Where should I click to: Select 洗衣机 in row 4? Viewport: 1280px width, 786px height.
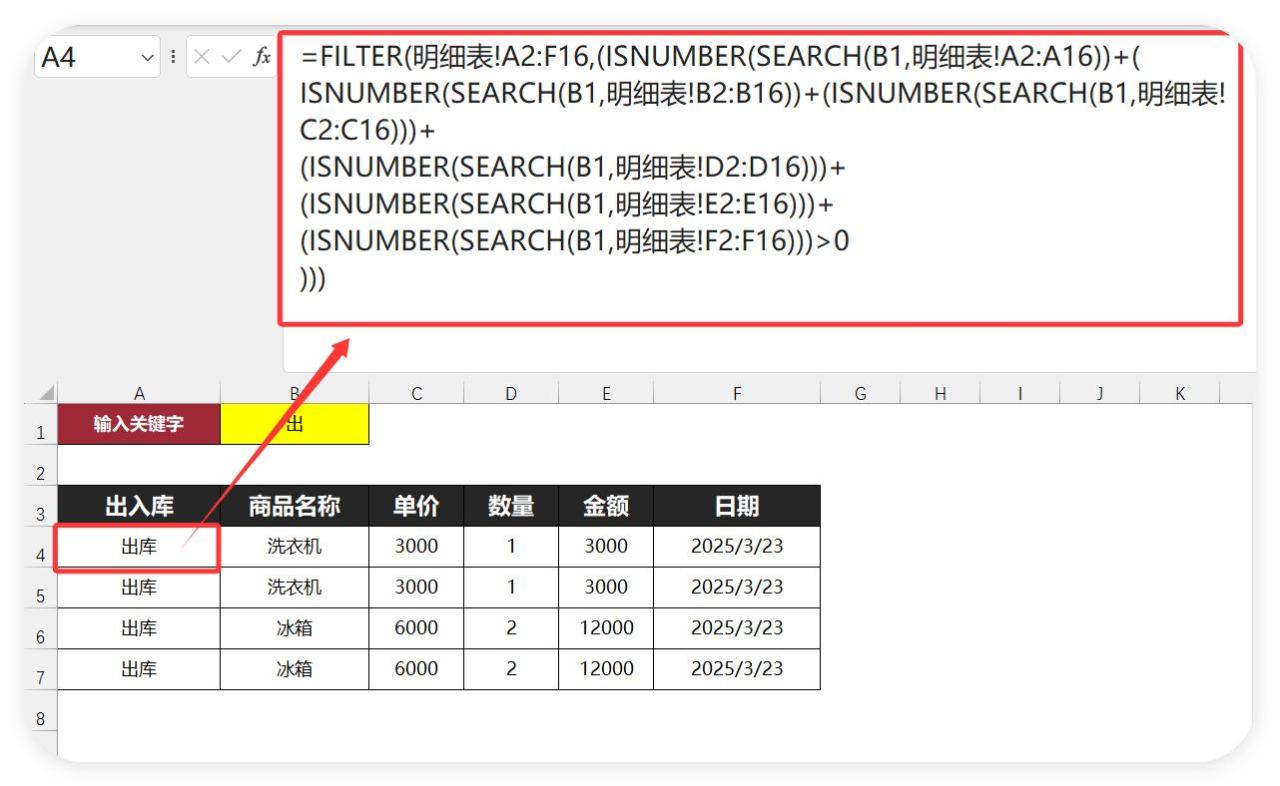295,547
